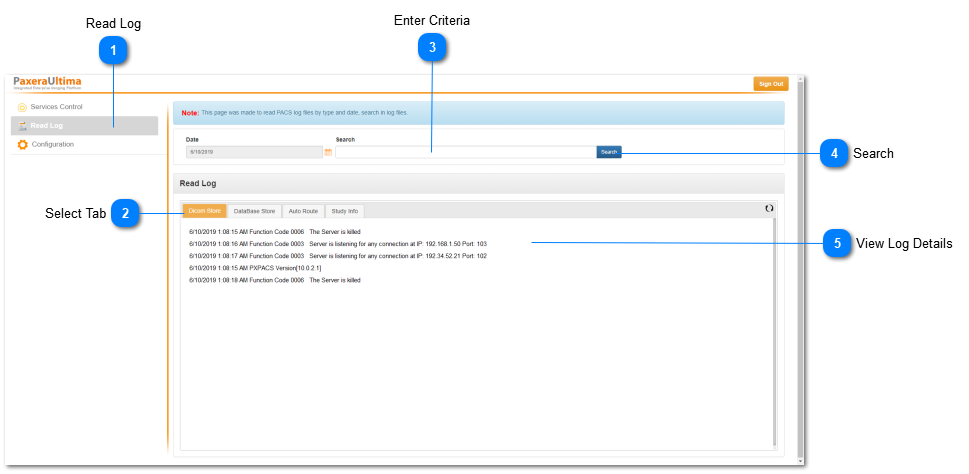The image size is (969, 474).
Task: Click the page's outer vertical scrollbar
Action: [799, 270]
